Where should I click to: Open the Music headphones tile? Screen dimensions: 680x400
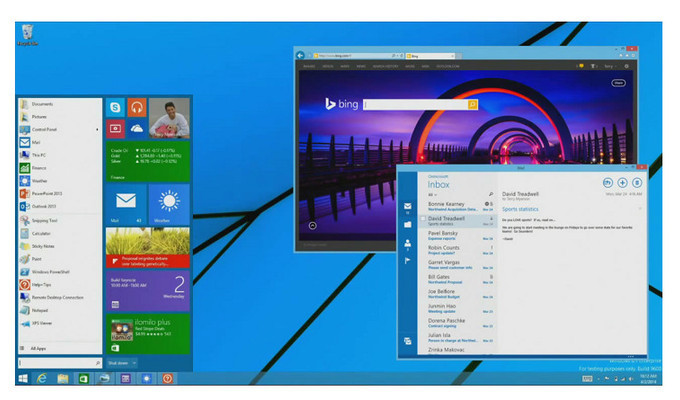[x=137, y=107]
